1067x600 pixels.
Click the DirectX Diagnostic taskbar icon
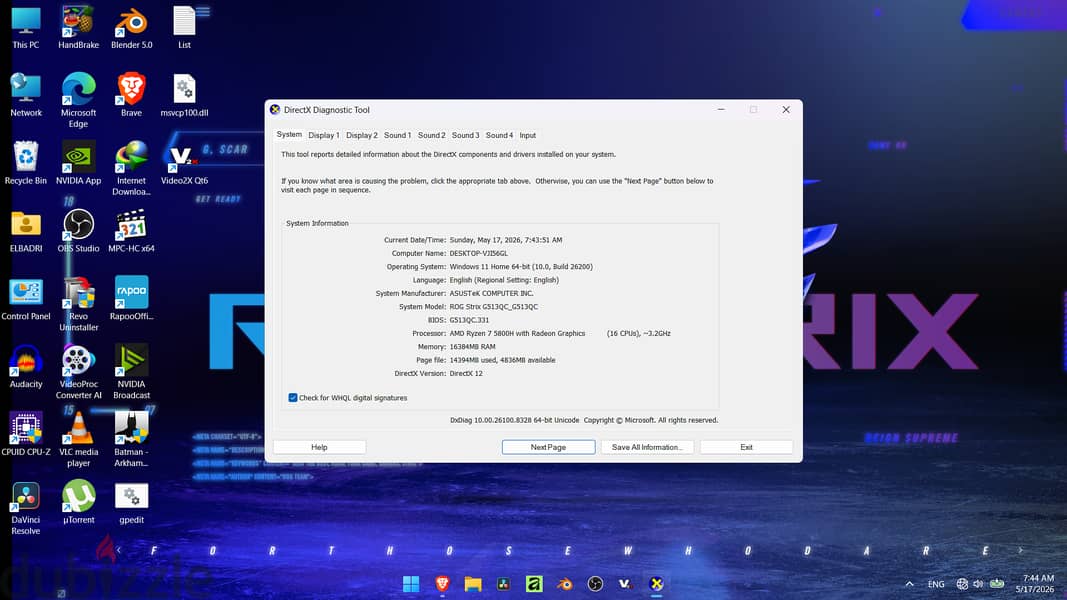point(657,584)
